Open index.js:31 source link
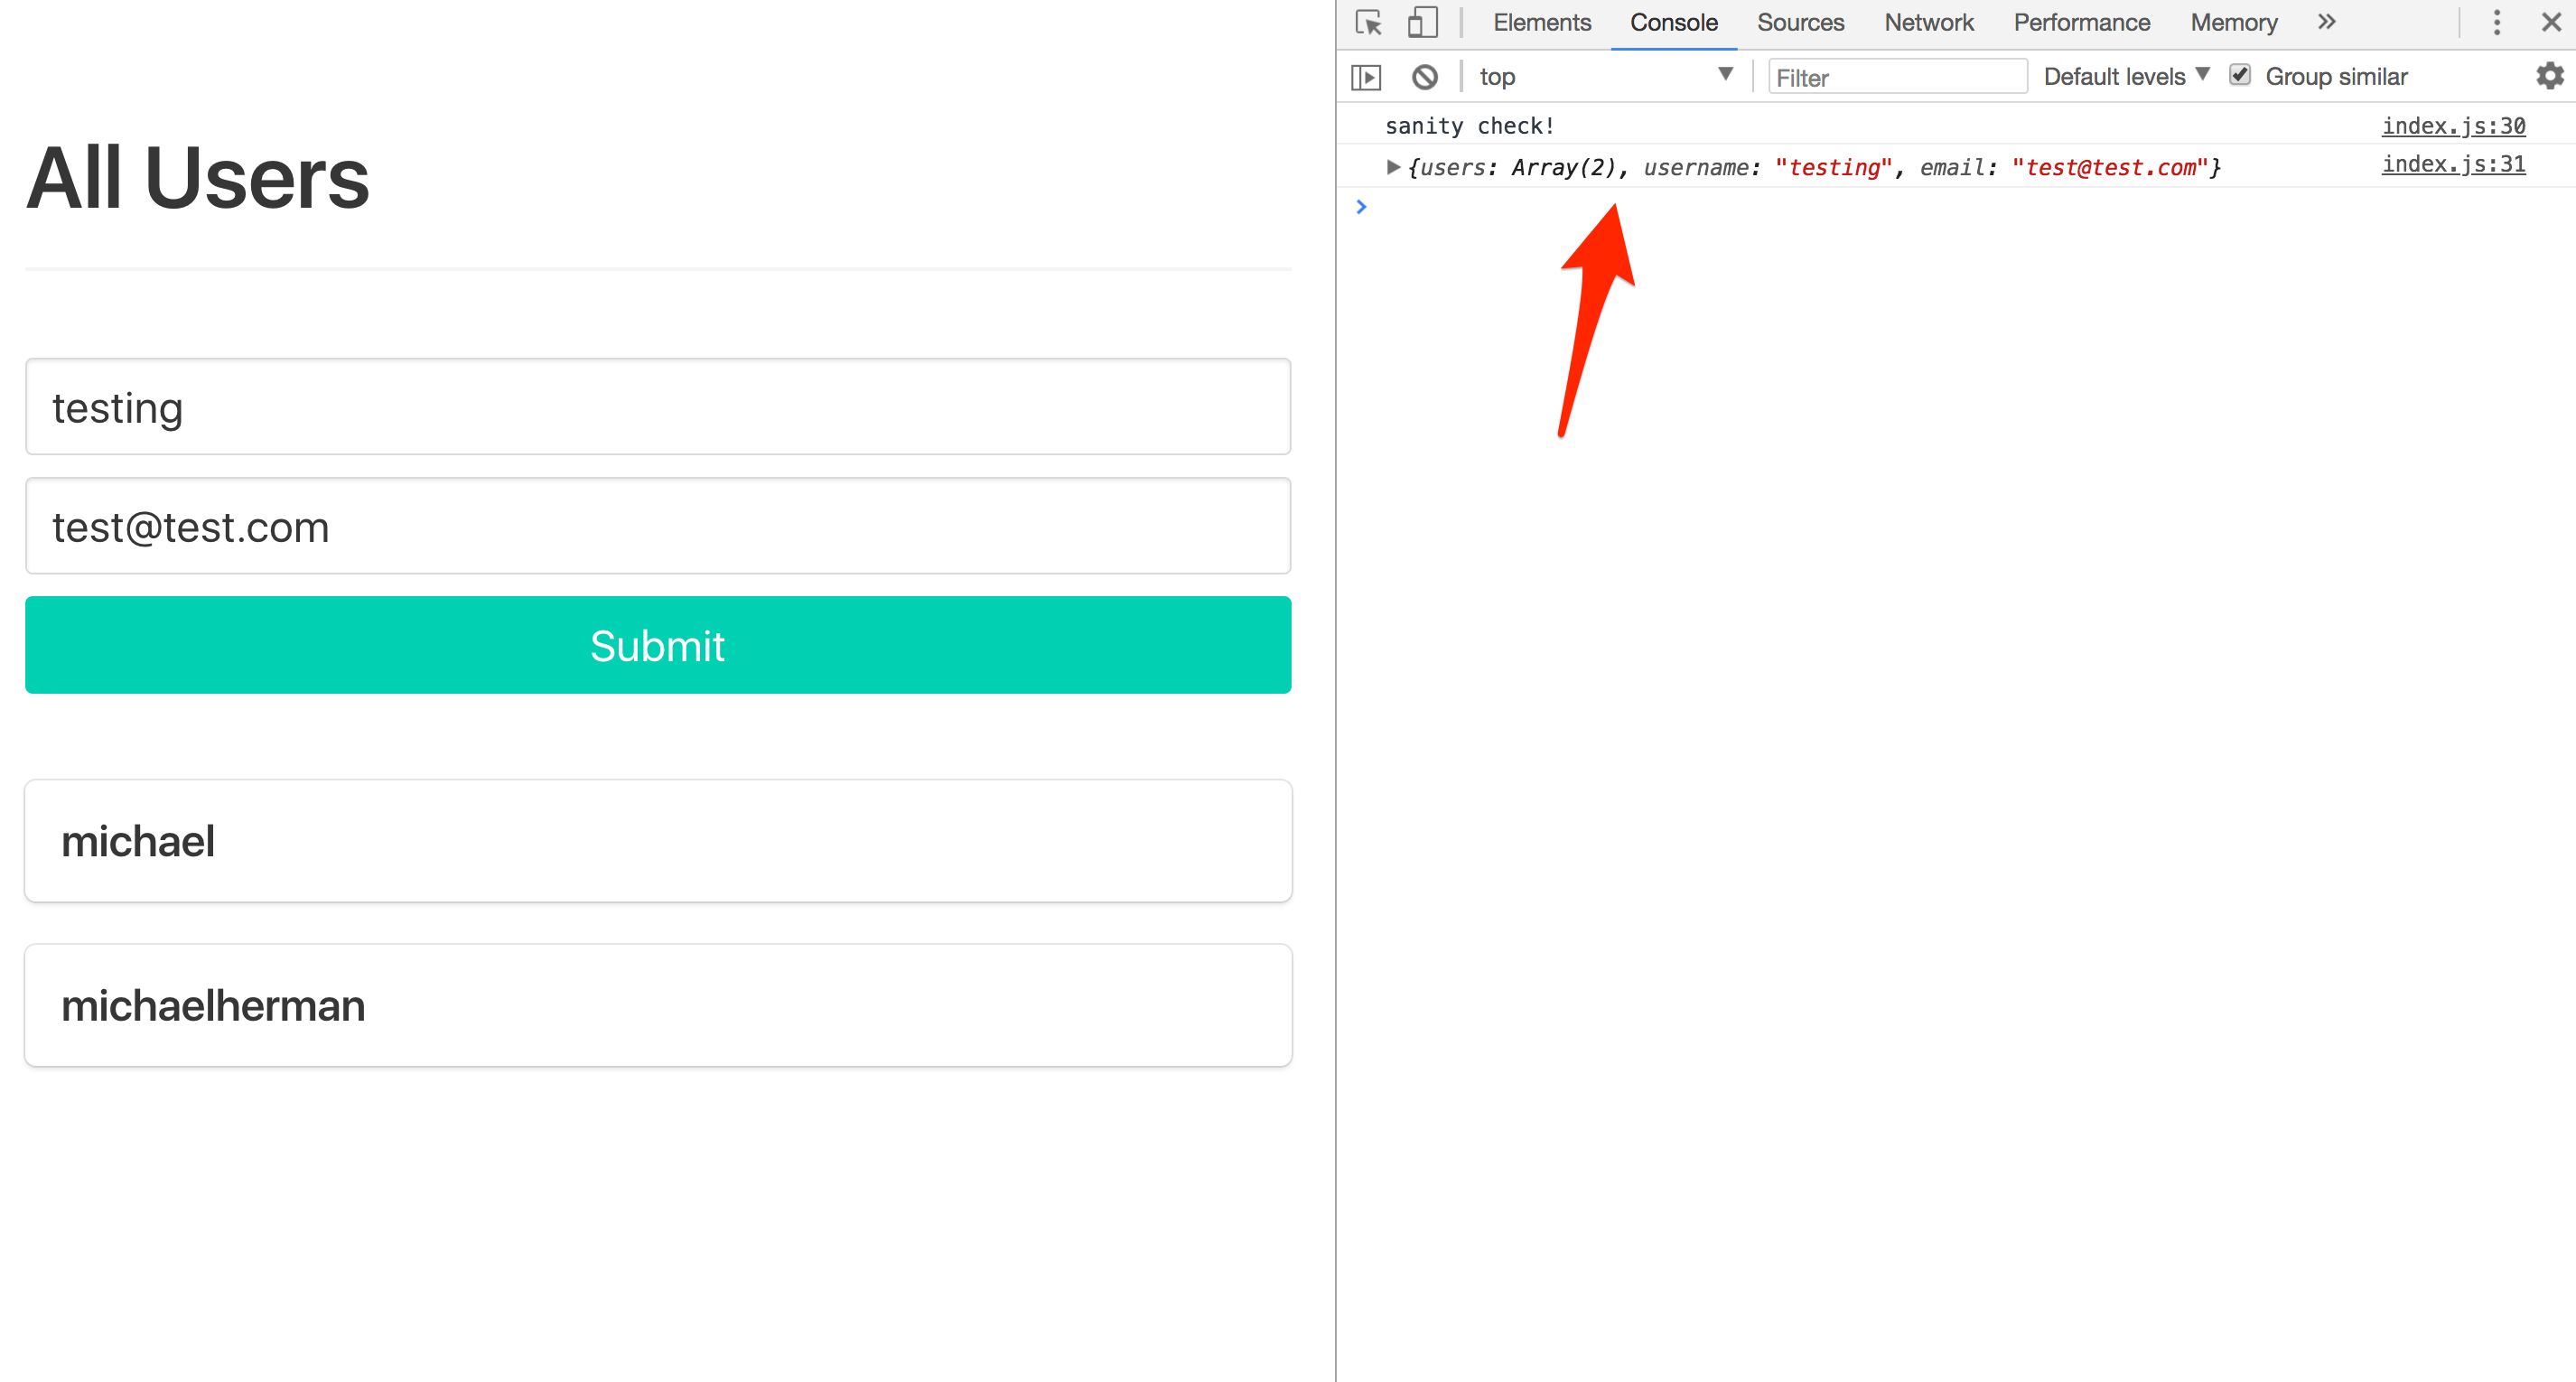Image resolution: width=2576 pixels, height=1382 pixels. click(x=2452, y=164)
